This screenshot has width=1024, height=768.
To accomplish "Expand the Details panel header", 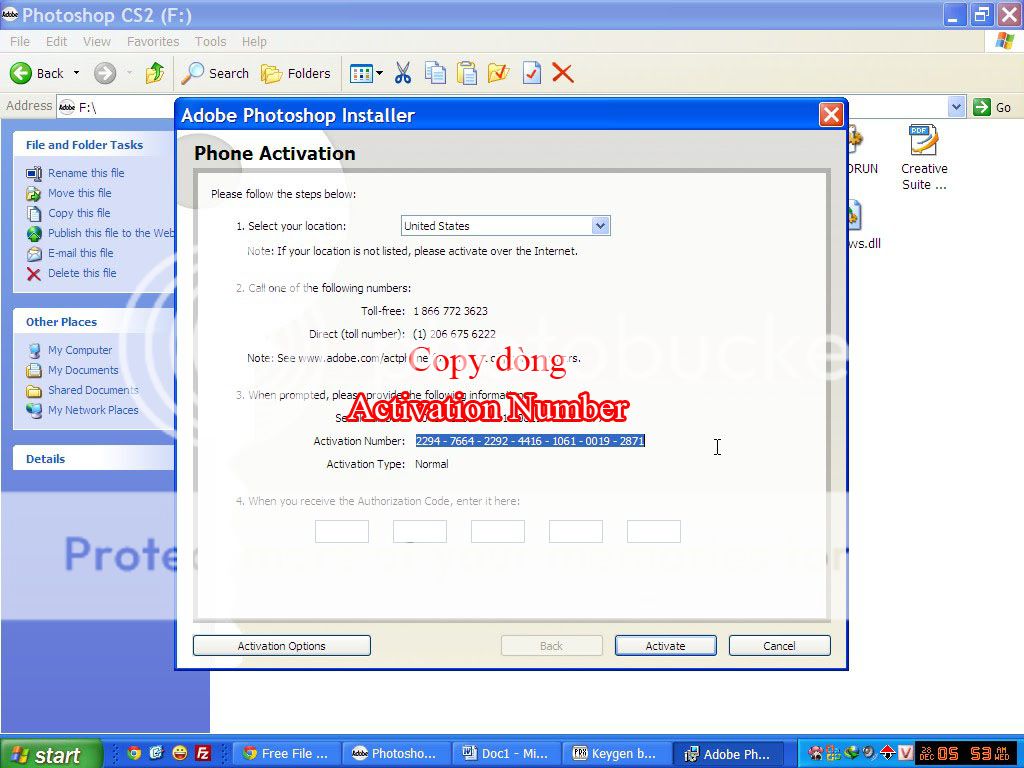I will point(93,459).
